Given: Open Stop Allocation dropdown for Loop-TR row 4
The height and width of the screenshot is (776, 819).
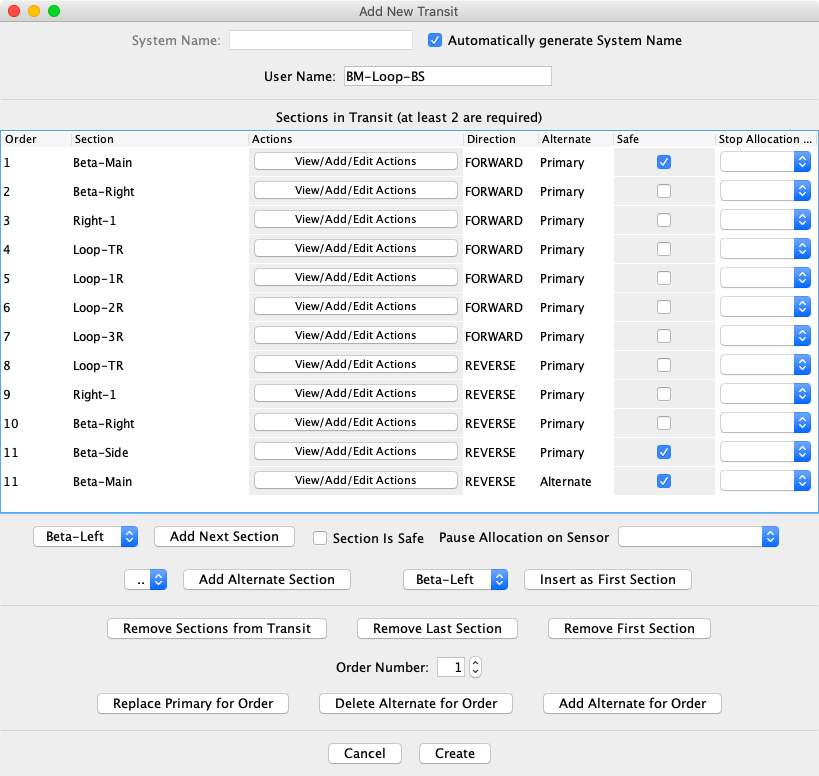Looking at the screenshot, I should point(765,249).
